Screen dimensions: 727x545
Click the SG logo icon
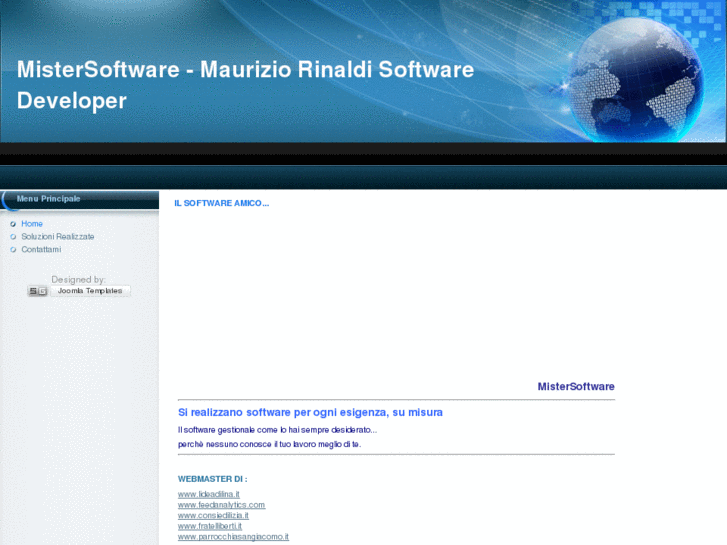(x=38, y=291)
